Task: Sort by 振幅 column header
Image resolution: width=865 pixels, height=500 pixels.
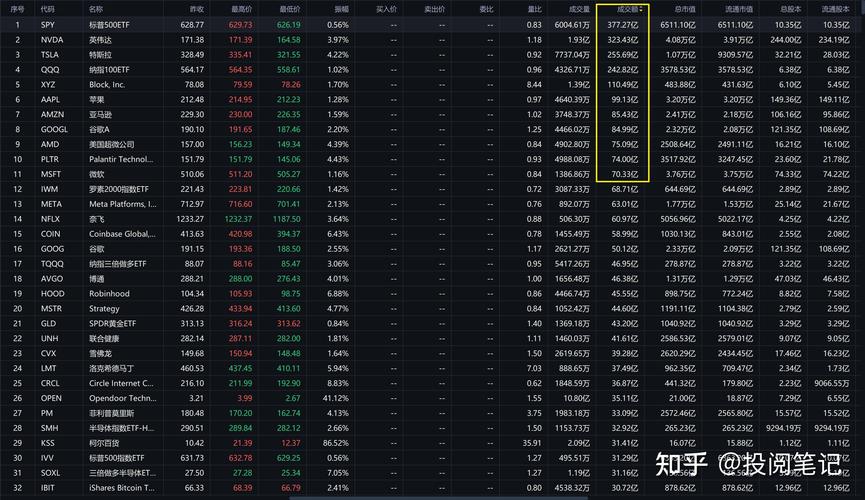Action: tap(342, 9)
